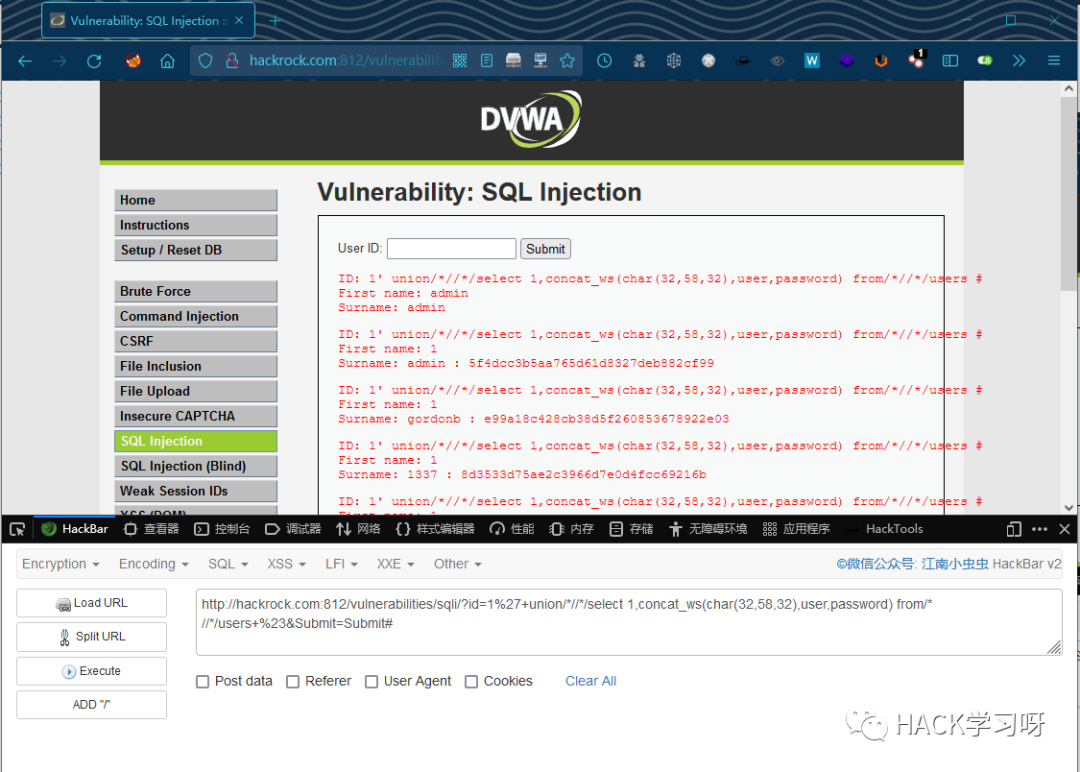Activate the devtools element picker icon
This screenshot has height=772, width=1080.
pyautogui.click(x=17, y=529)
